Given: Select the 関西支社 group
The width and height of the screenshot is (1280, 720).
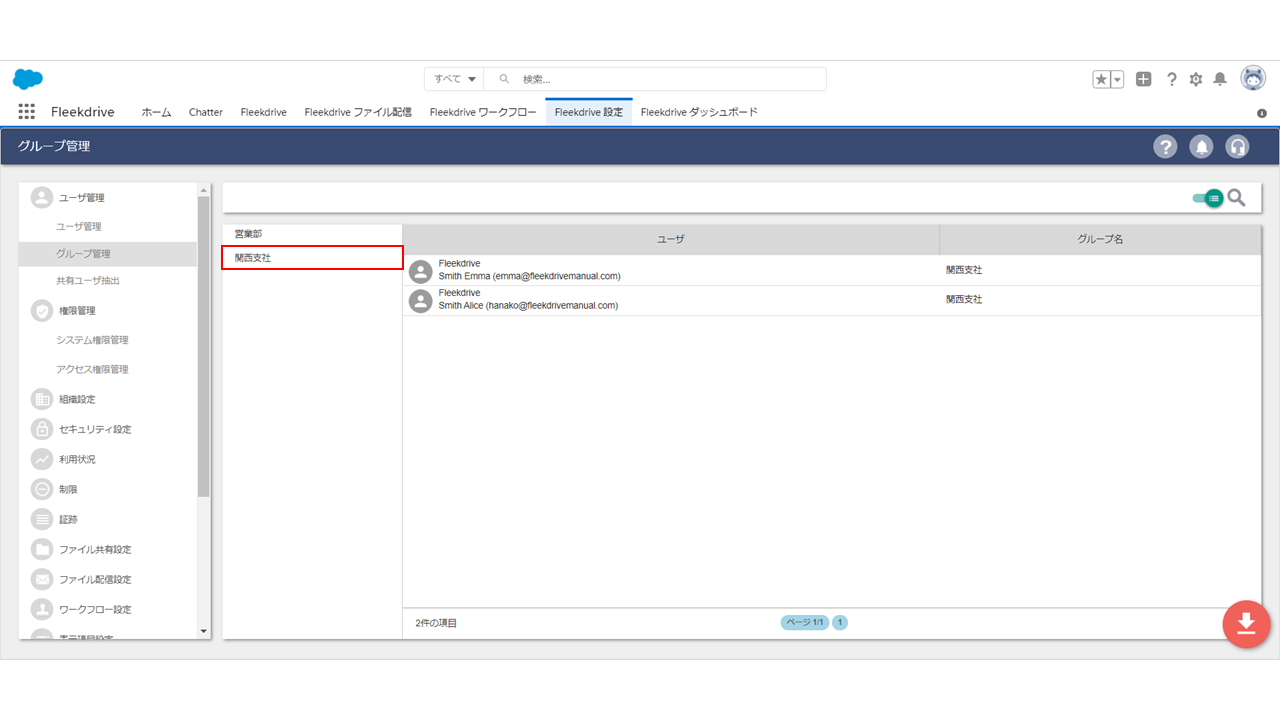Looking at the screenshot, I should pyautogui.click(x=312, y=257).
